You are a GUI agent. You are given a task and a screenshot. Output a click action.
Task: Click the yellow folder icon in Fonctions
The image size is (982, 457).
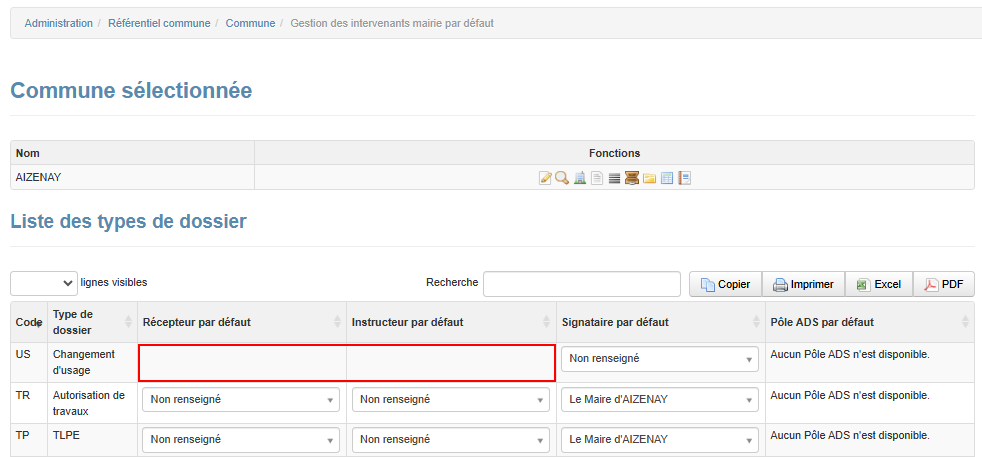[x=649, y=178]
